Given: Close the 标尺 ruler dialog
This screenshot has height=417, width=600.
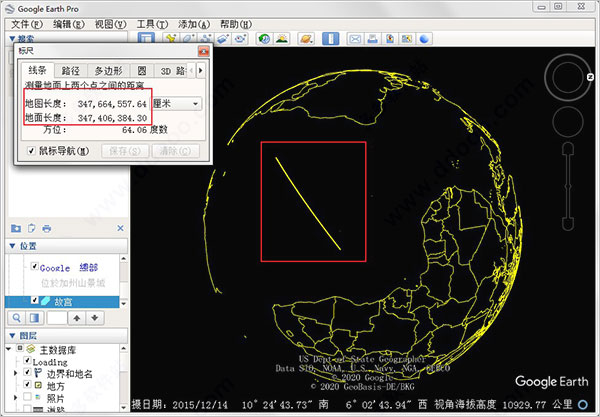Looking at the screenshot, I should click(204, 51).
